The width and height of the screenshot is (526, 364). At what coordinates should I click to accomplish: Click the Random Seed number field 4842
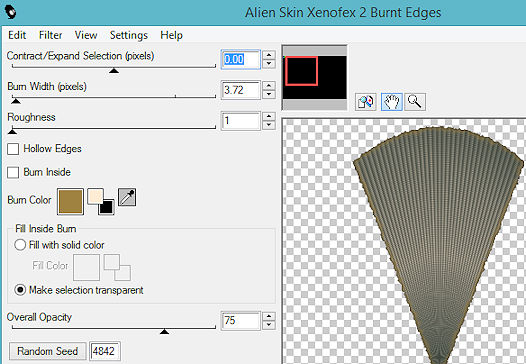point(105,351)
